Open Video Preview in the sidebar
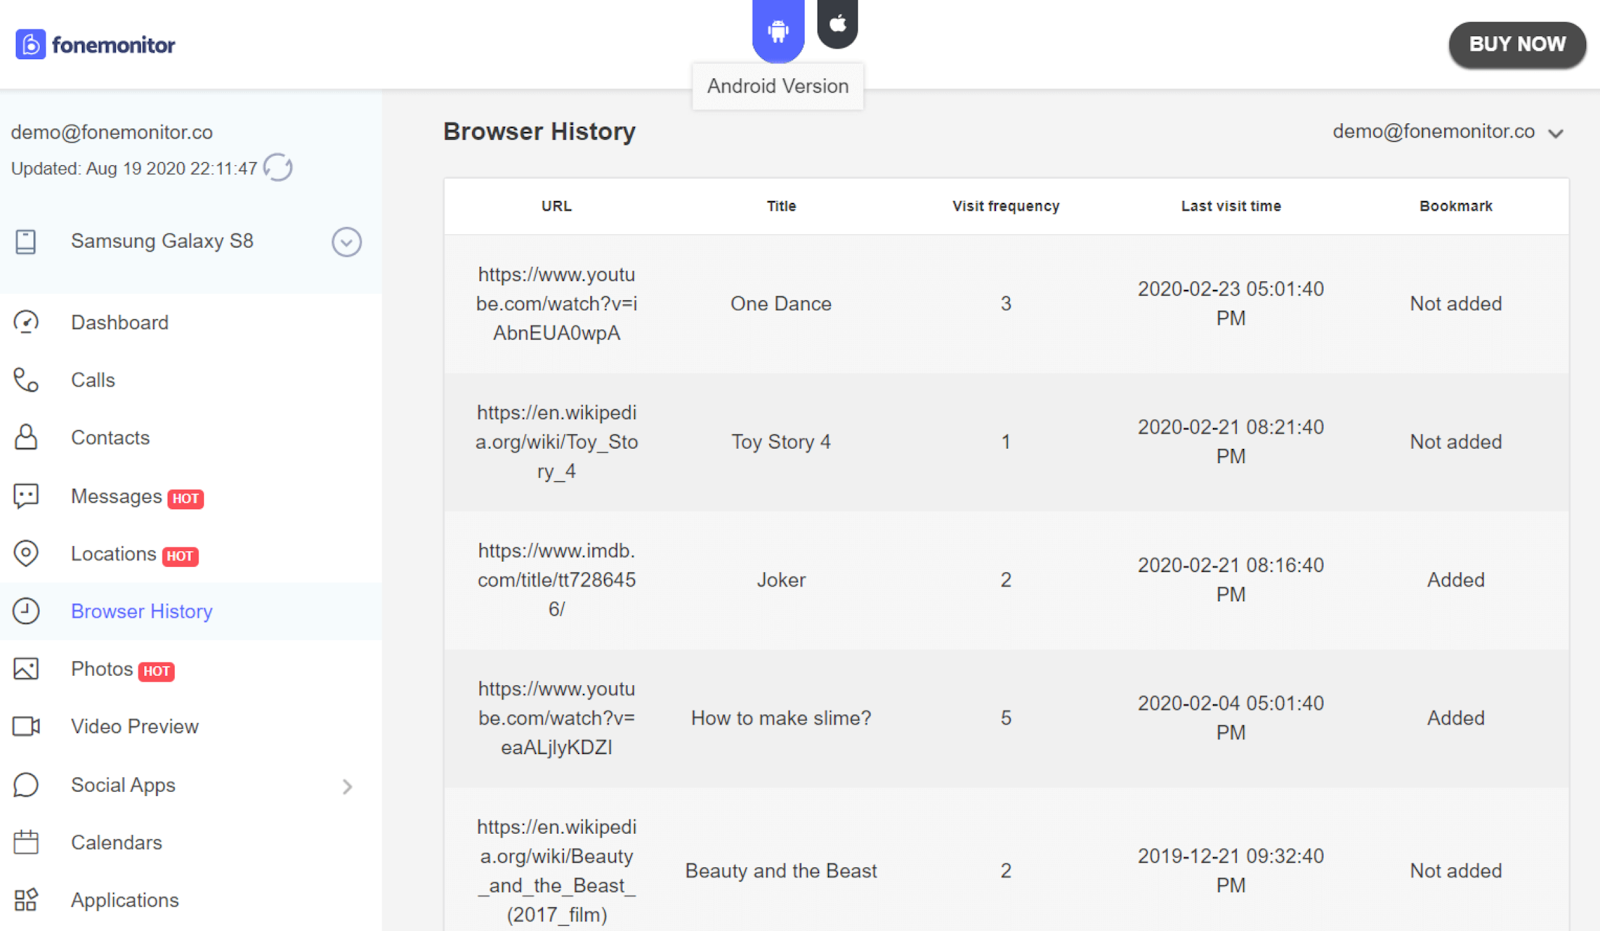 point(135,726)
